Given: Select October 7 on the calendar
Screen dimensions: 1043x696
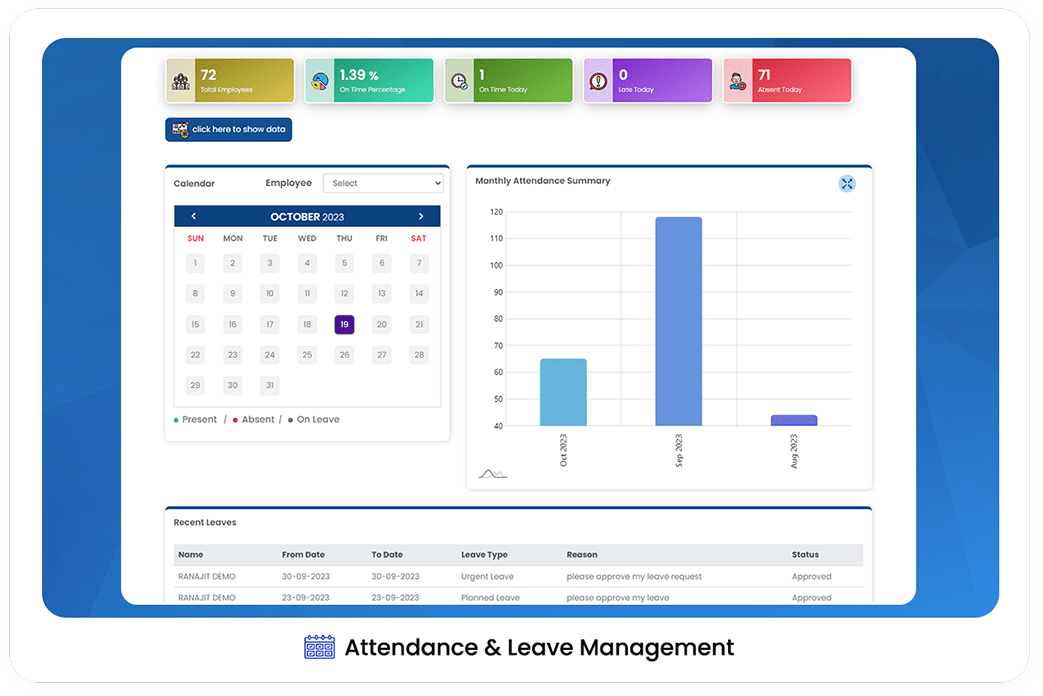Looking at the screenshot, I should (419, 263).
